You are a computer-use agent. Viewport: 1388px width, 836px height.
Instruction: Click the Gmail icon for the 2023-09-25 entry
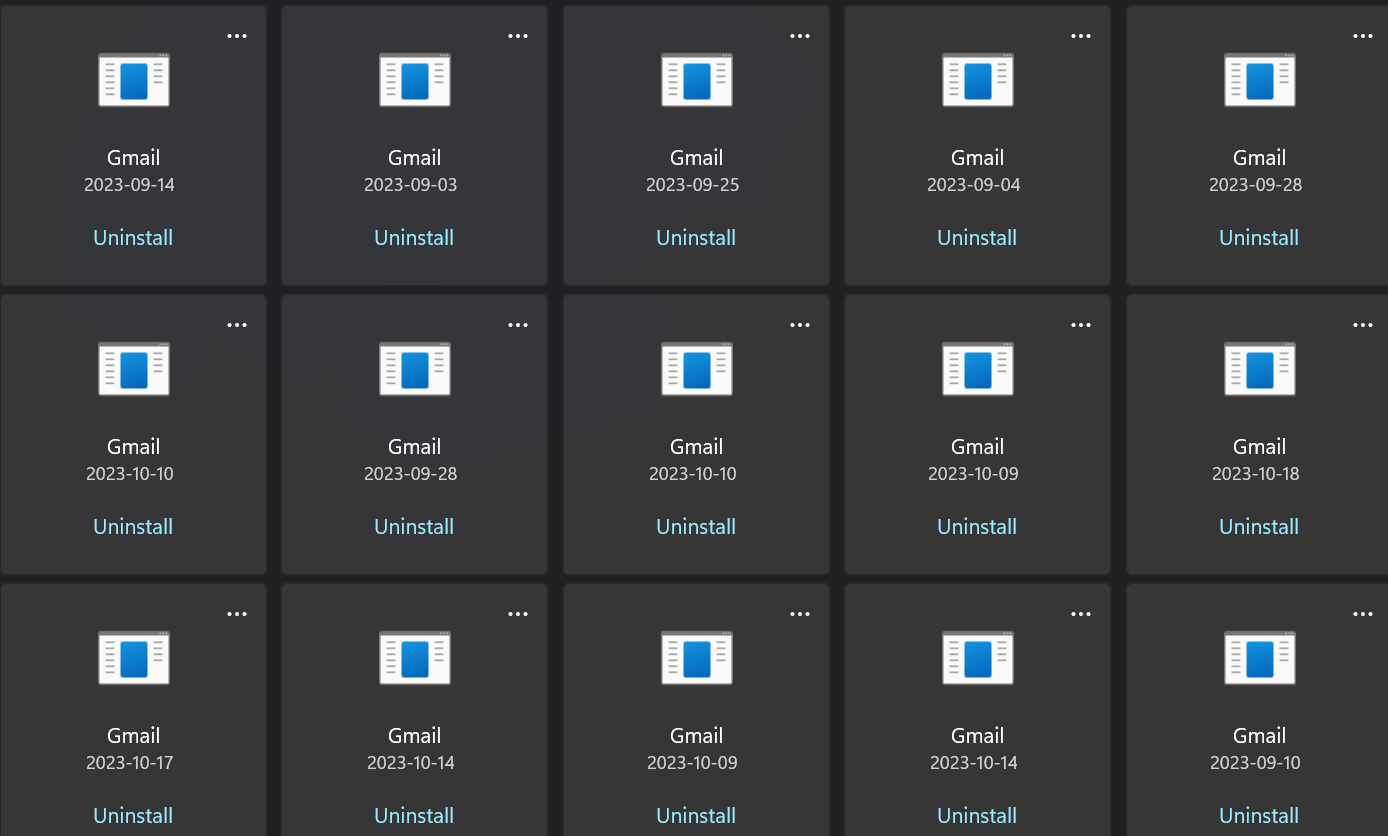pos(696,79)
